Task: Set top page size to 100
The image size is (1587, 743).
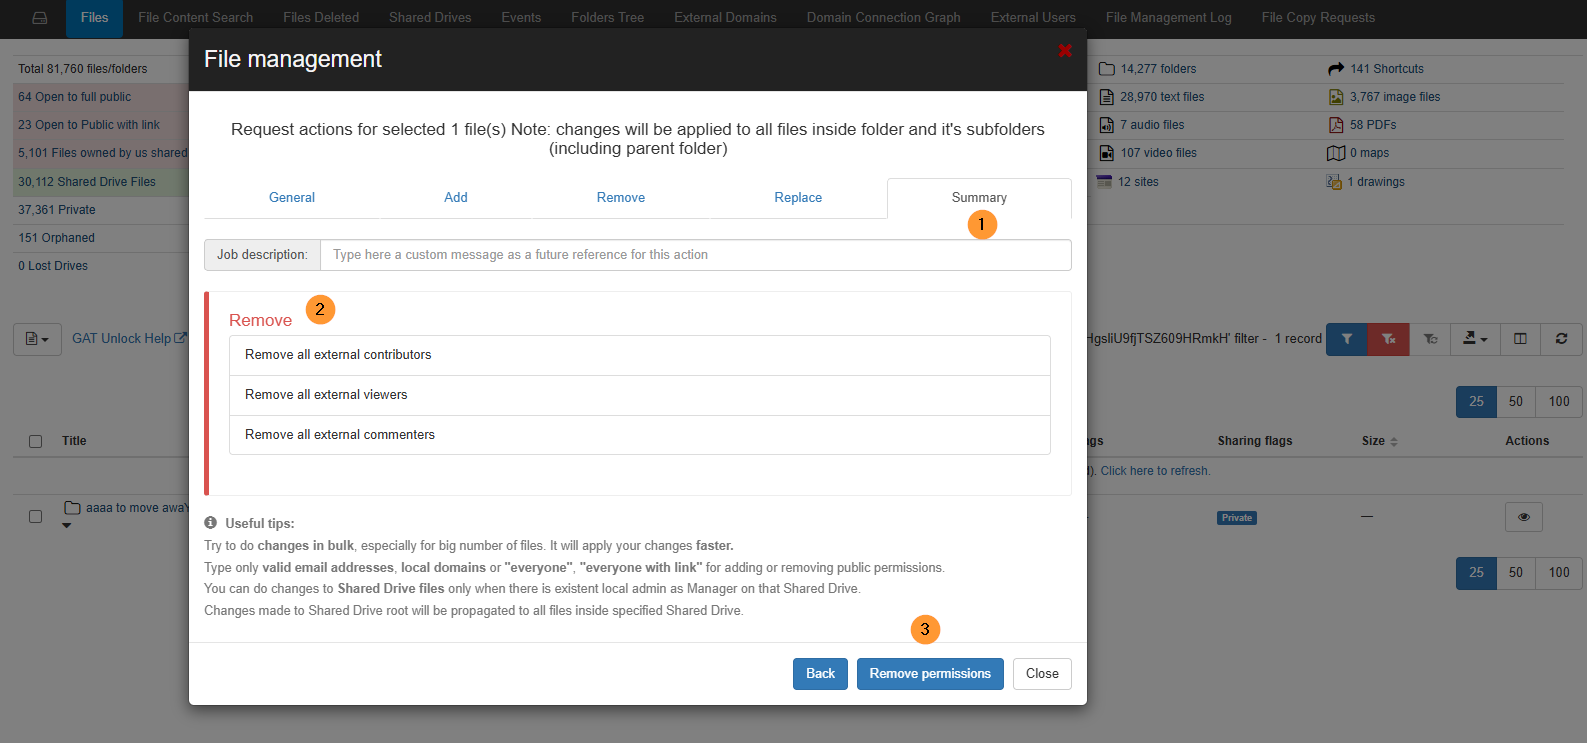Action: point(1559,401)
